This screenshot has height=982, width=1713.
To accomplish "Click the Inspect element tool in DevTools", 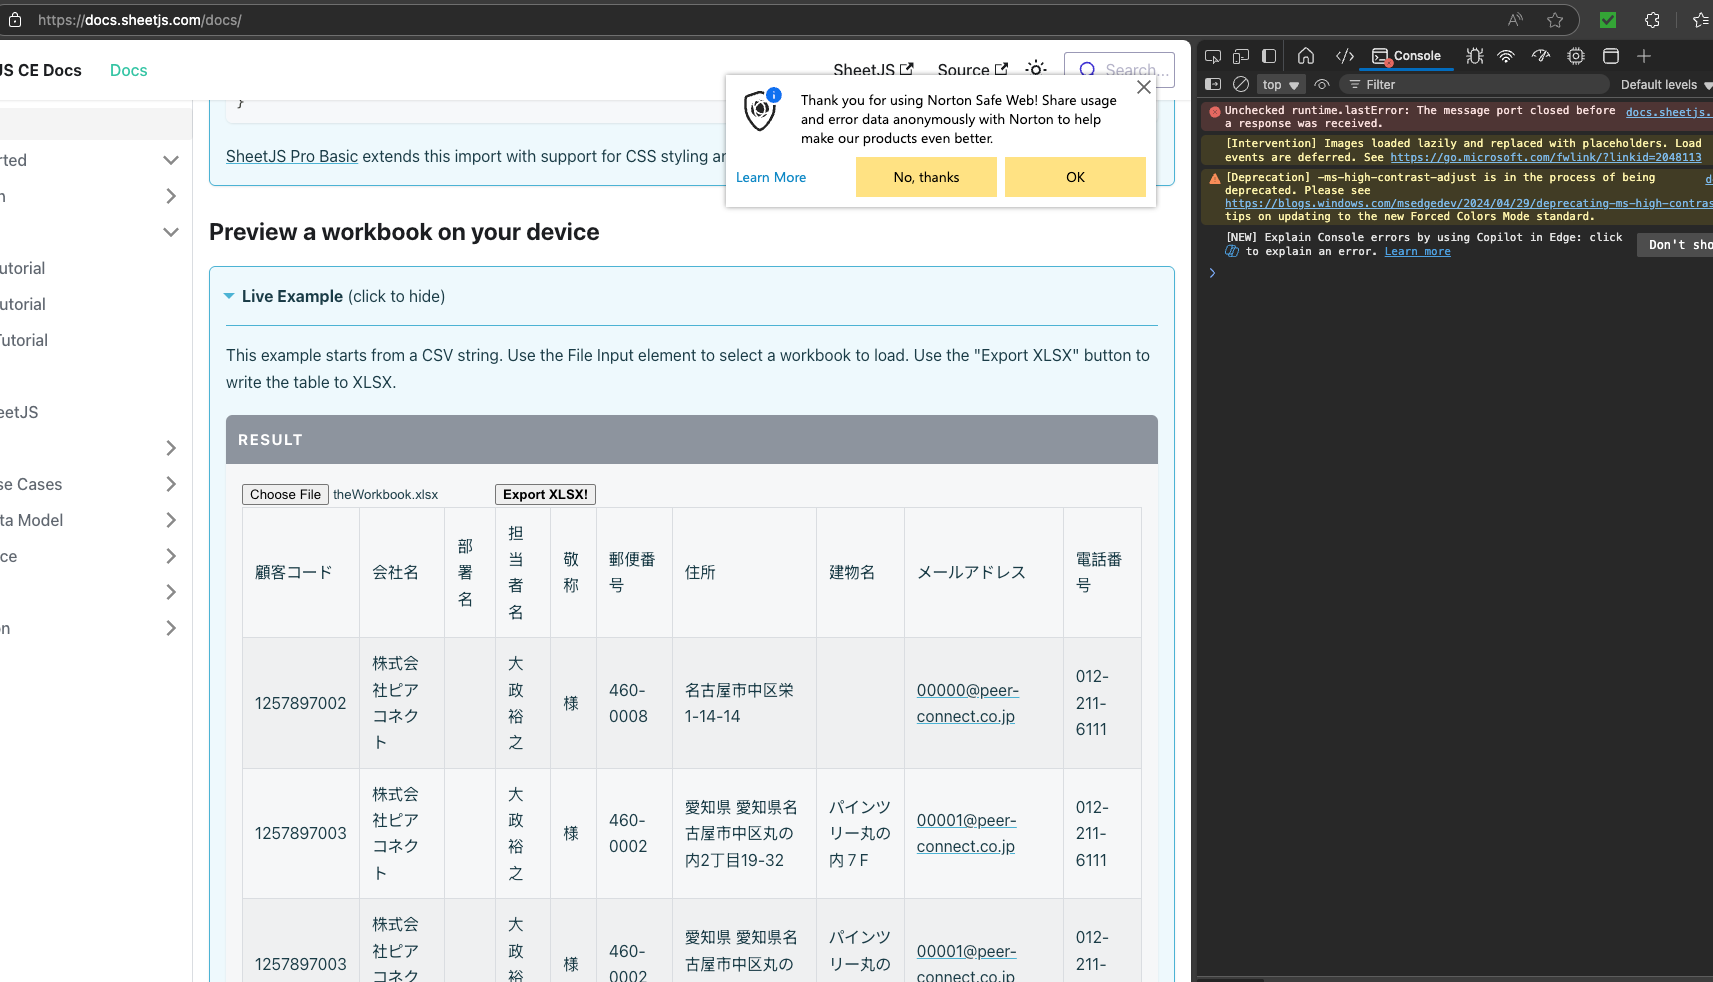I will (x=1213, y=56).
